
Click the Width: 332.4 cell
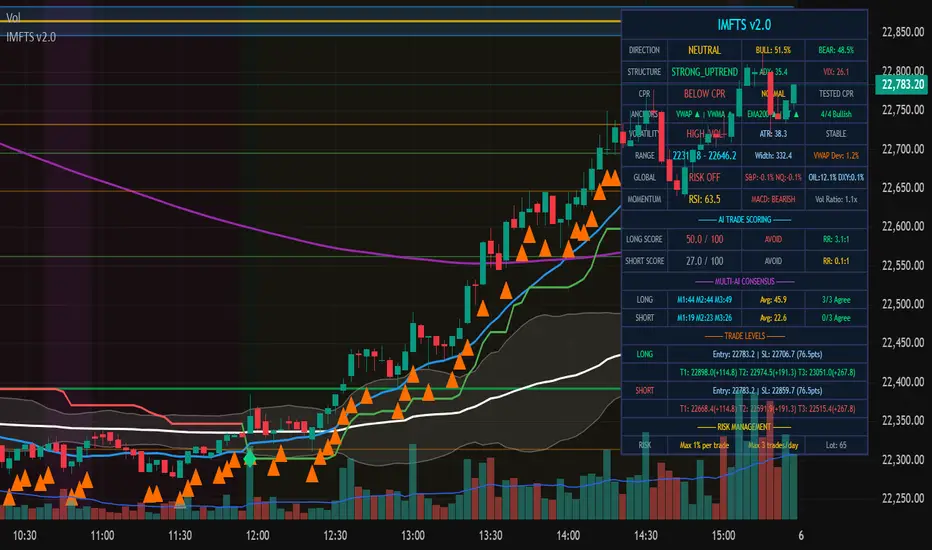tap(773, 156)
